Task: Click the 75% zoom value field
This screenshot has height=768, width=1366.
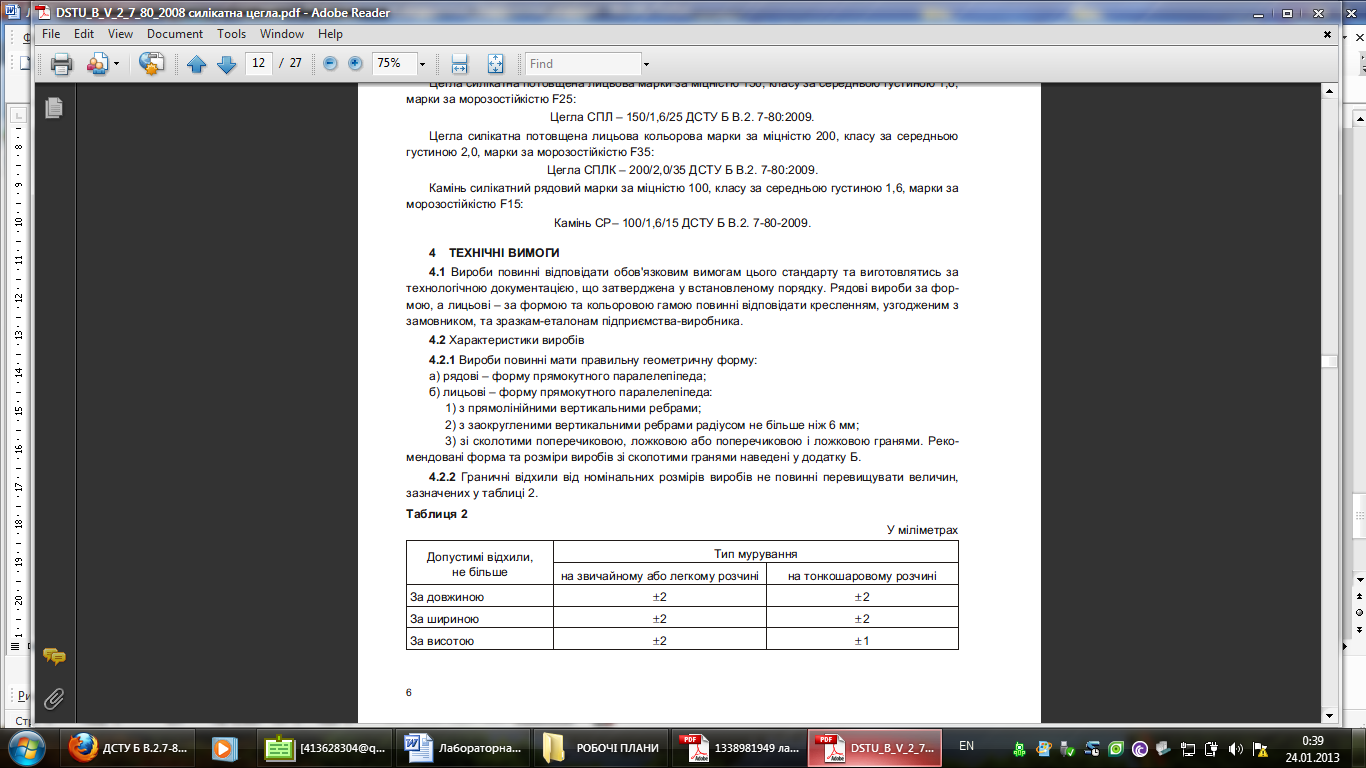Action: 393,63
